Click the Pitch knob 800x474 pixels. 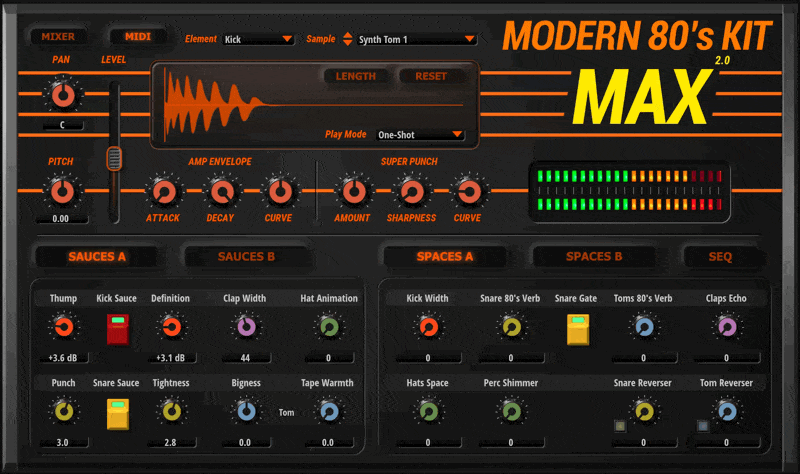click(62, 190)
